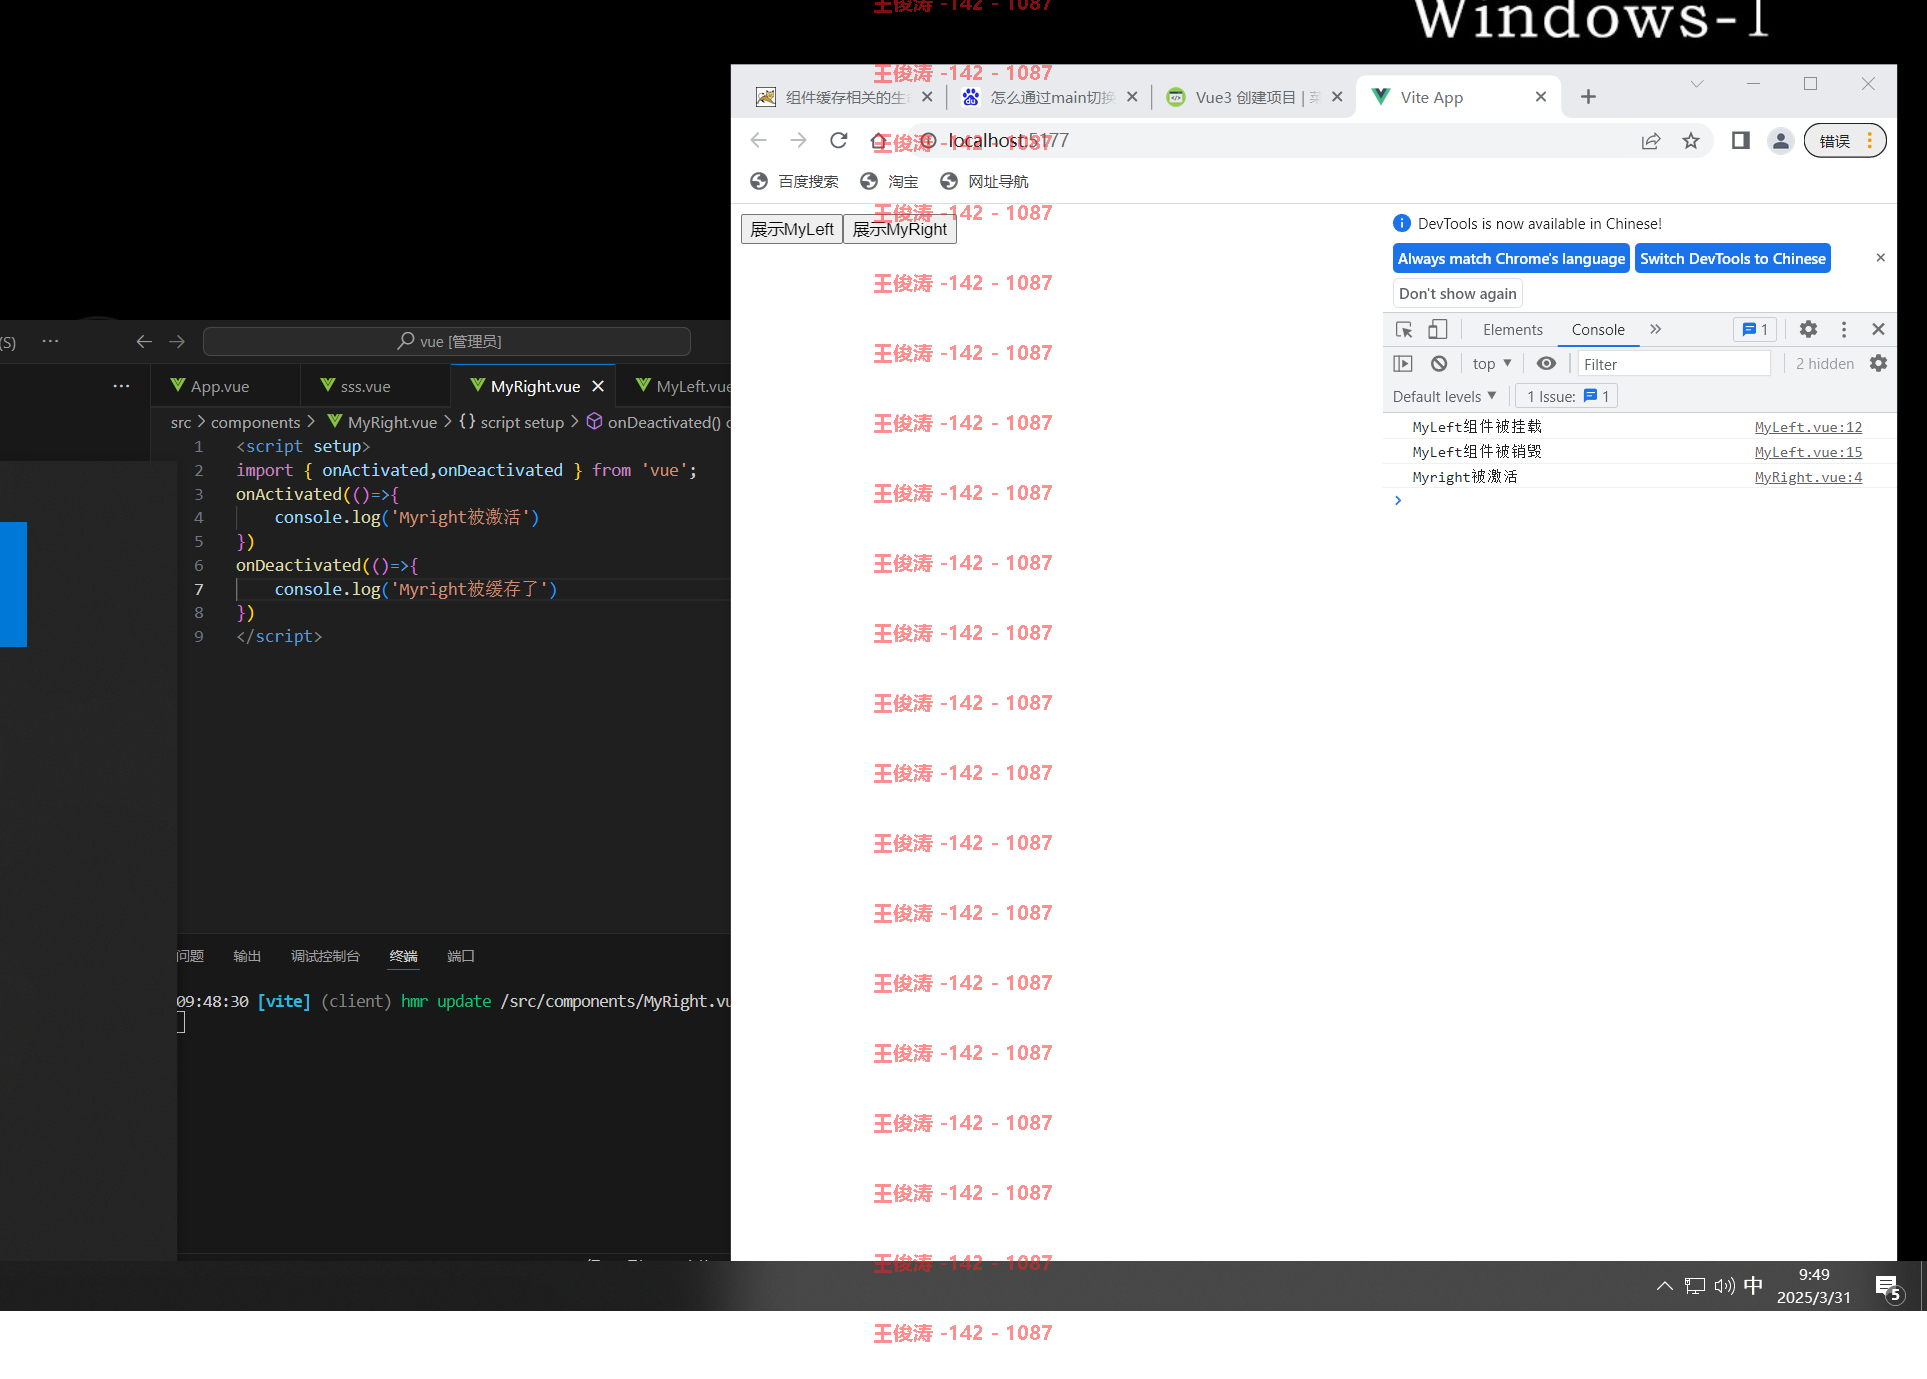1927x1379 pixels.
Task: Bookmark this tab with the star icon
Action: [1691, 141]
